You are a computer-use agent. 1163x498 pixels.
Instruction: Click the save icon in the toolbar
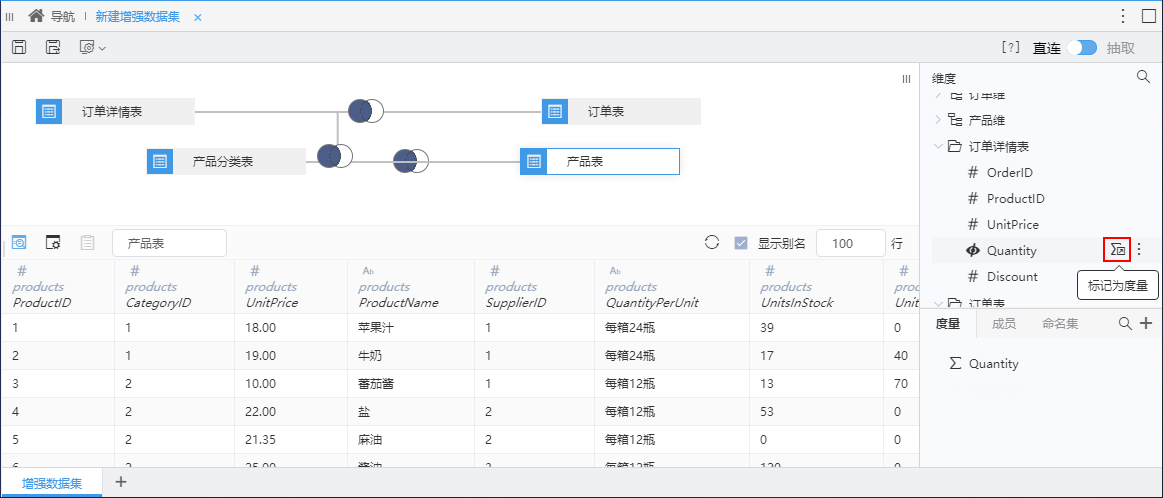pyautogui.click(x=20, y=47)
